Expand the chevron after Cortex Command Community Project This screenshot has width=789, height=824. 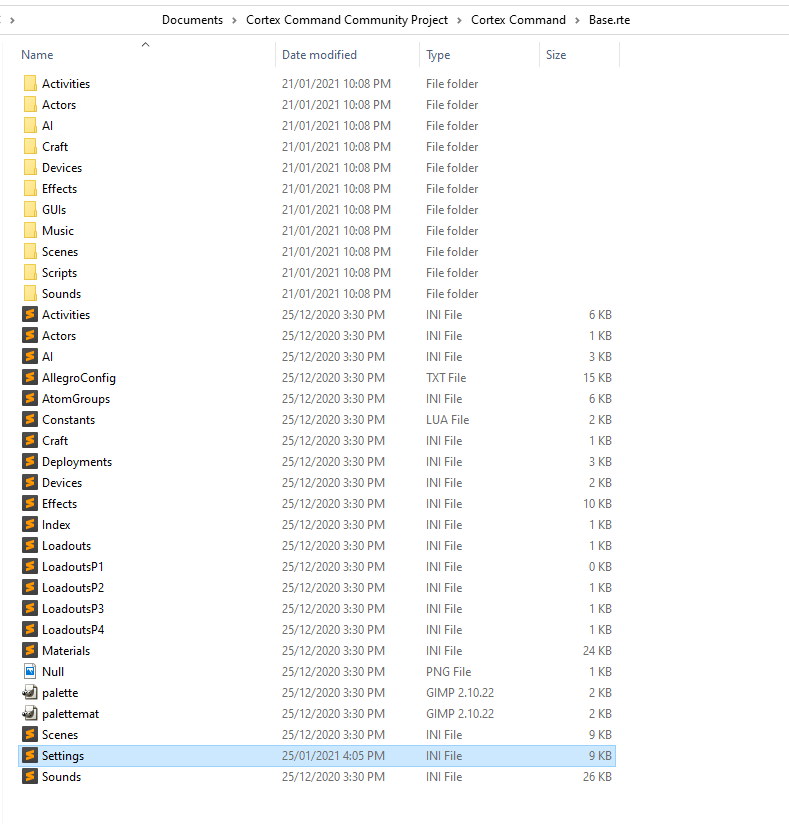point(459,20)
